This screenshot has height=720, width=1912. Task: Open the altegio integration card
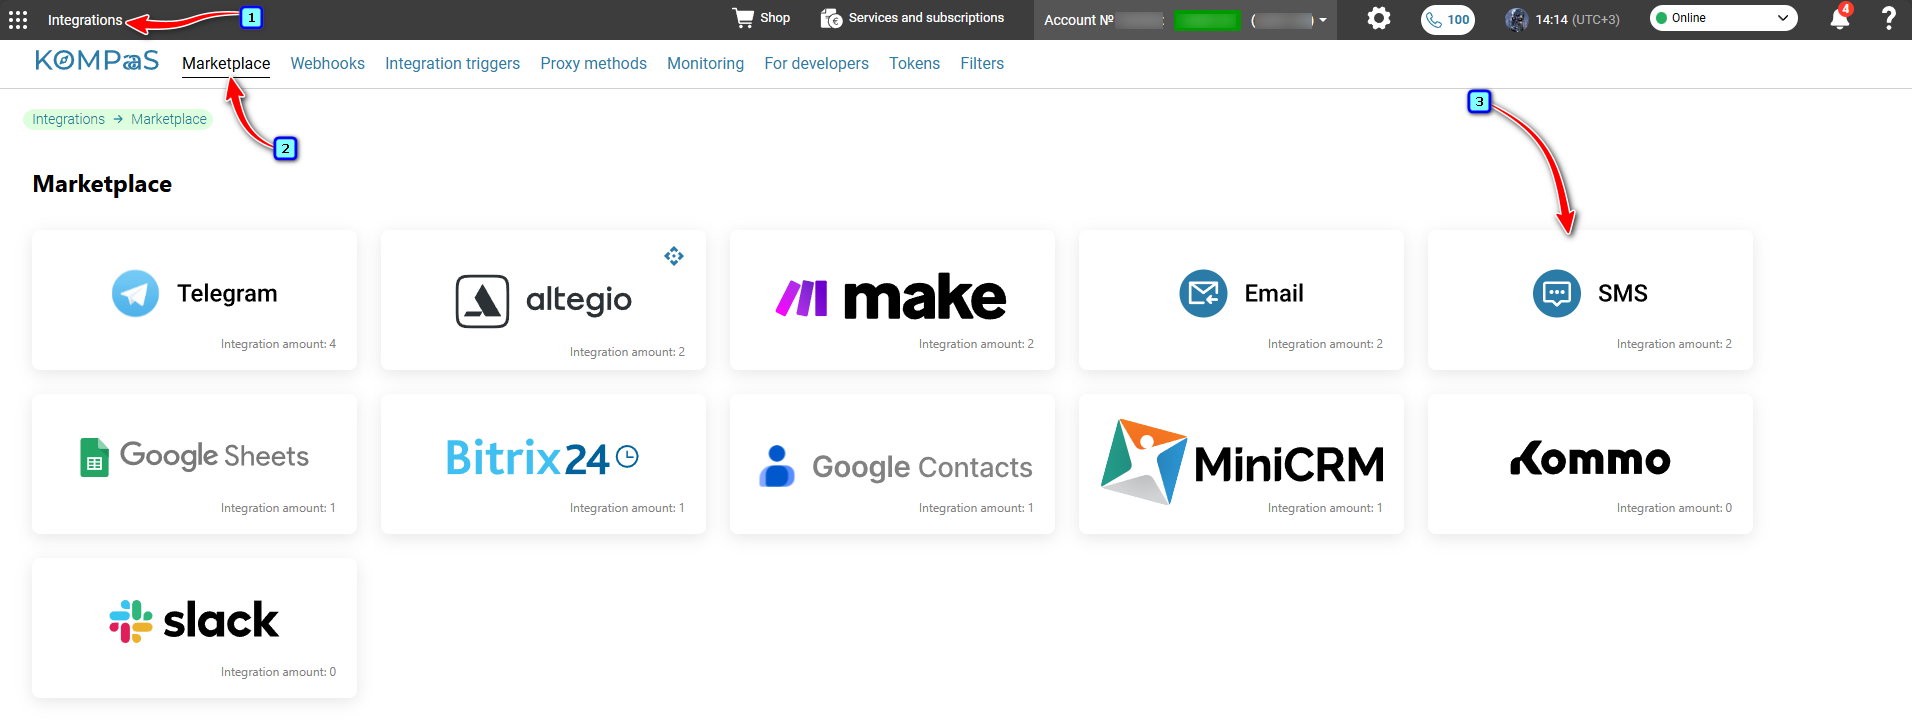[x=543, y=300]
